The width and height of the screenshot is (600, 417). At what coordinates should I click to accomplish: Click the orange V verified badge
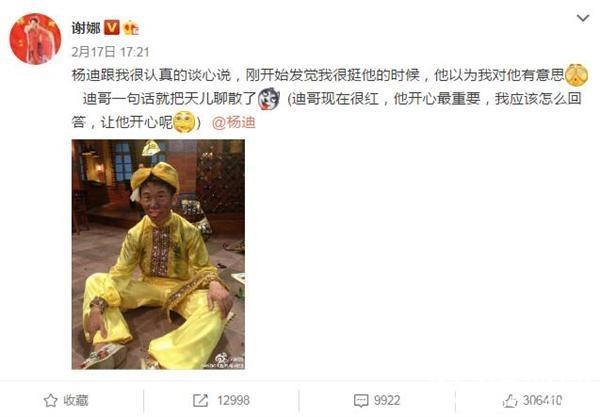112,28
